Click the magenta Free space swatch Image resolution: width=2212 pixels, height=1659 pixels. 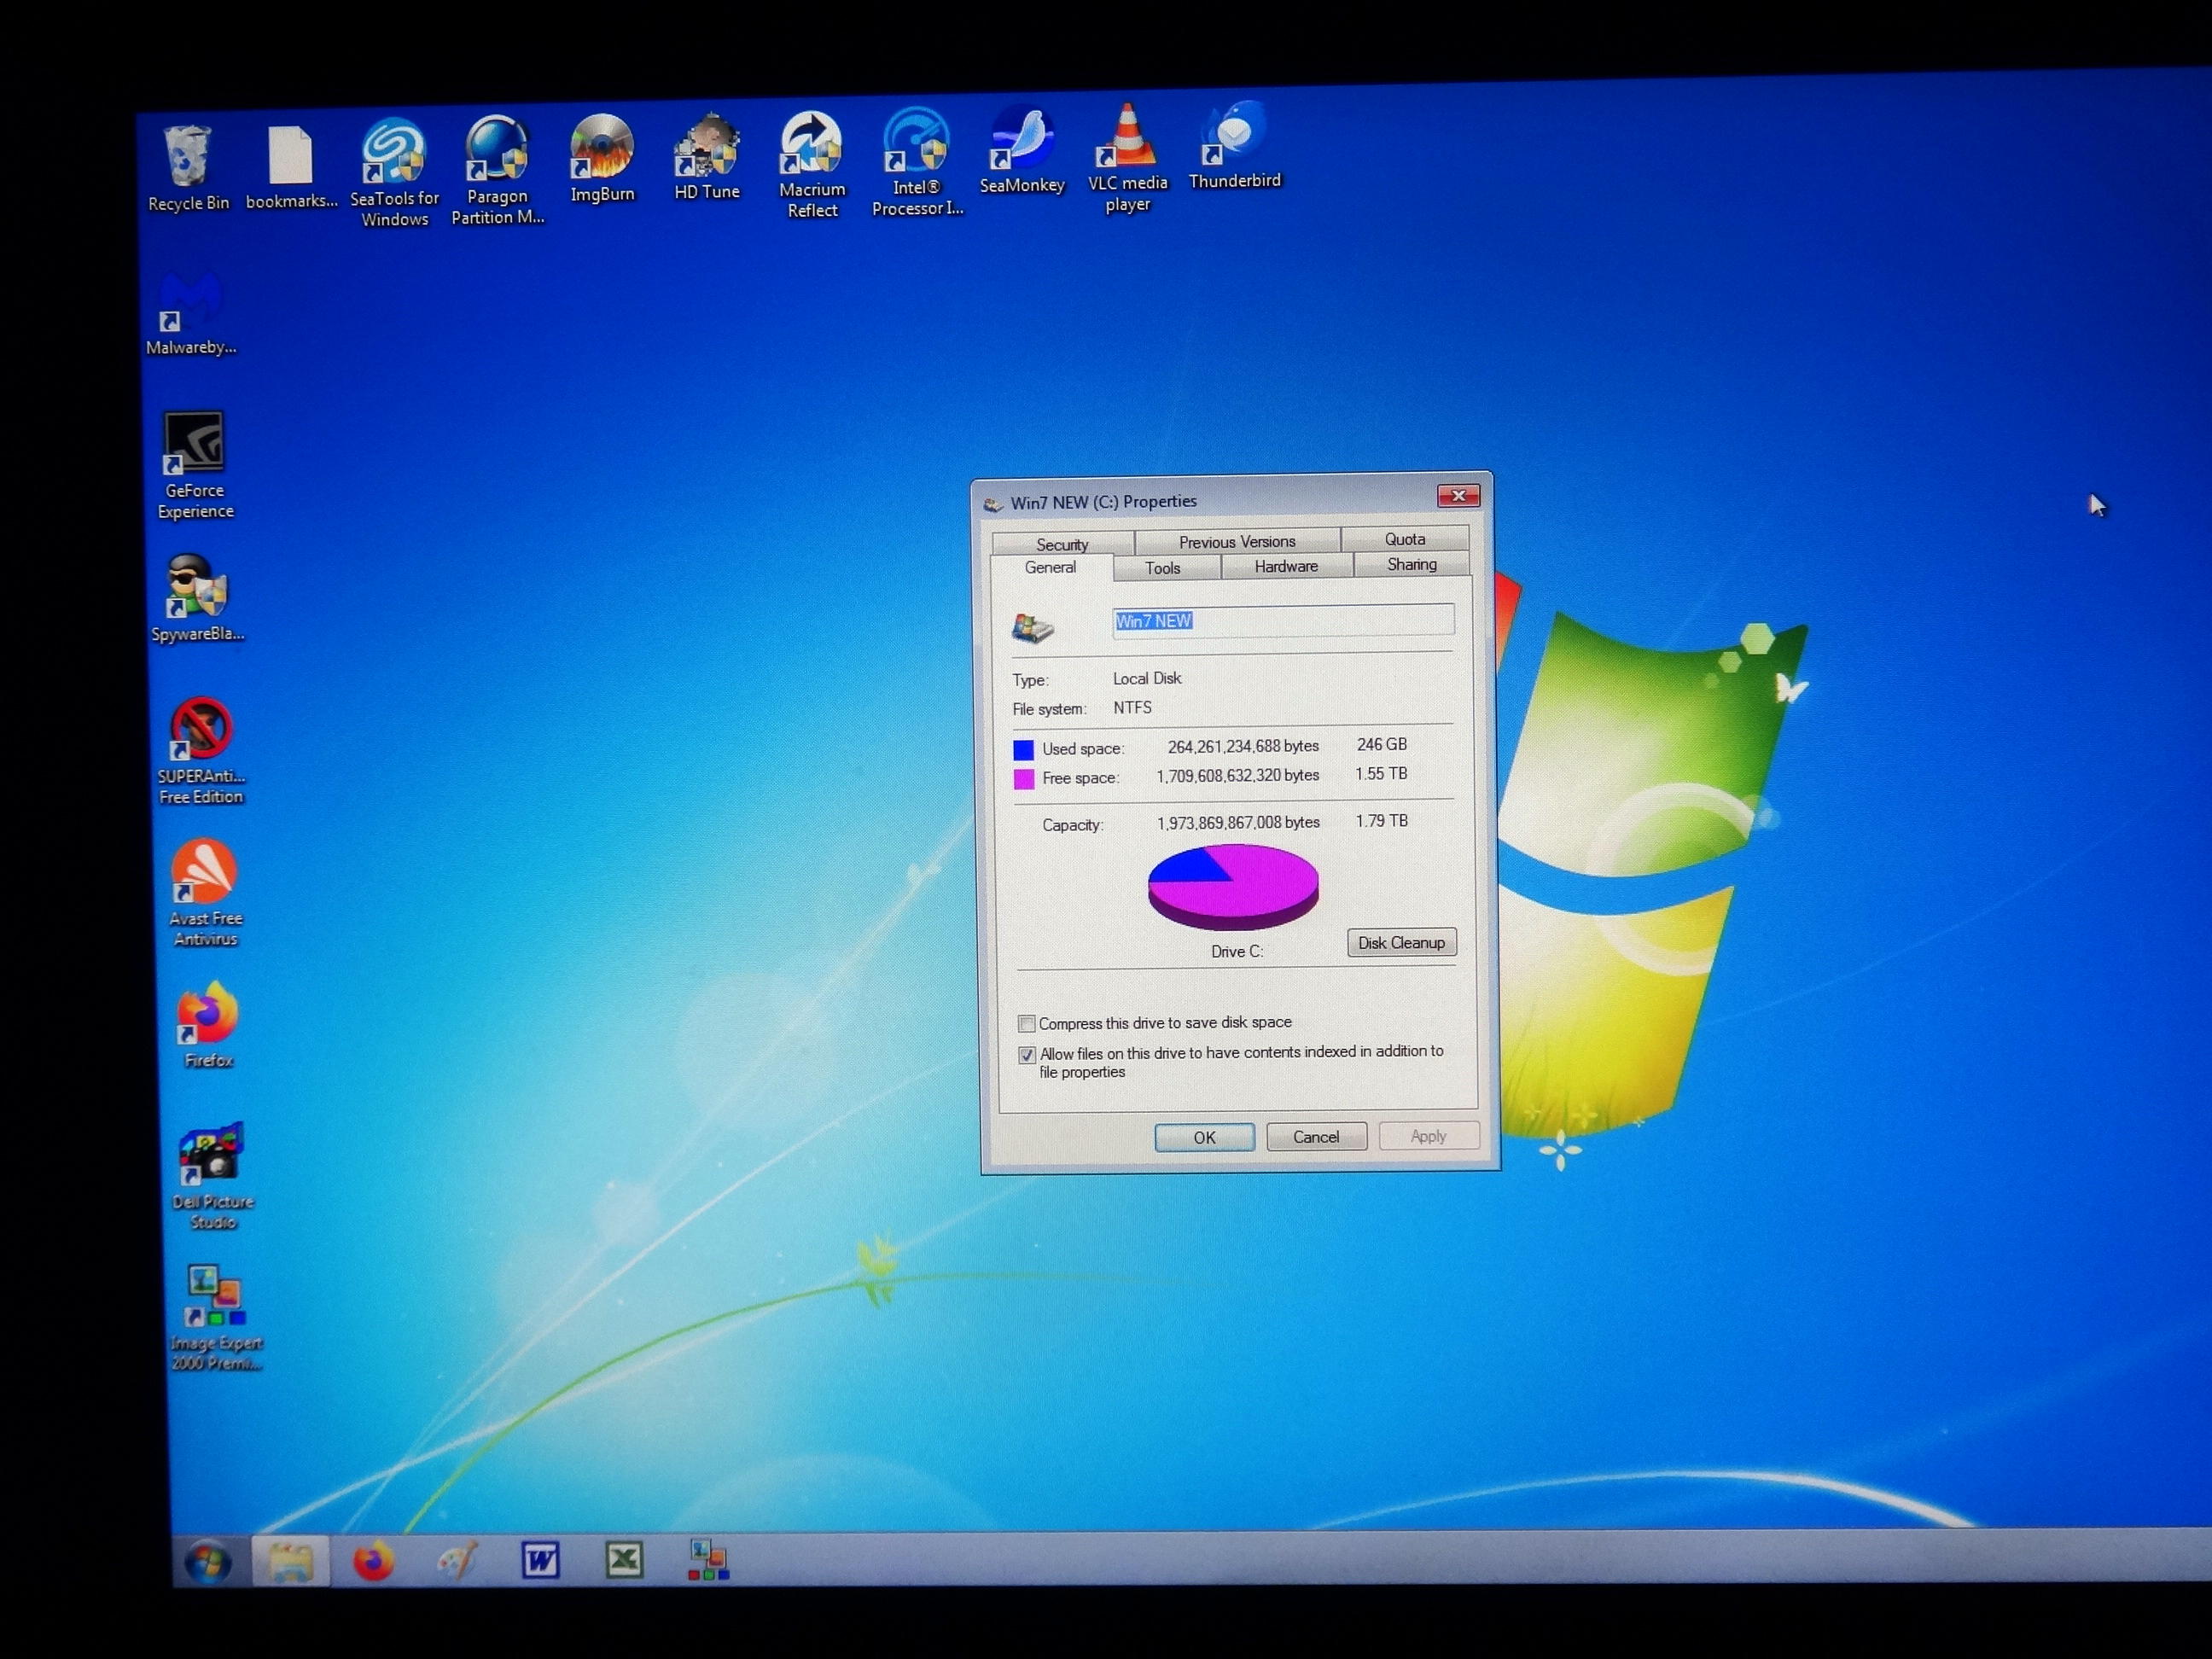coord(1023,779)
